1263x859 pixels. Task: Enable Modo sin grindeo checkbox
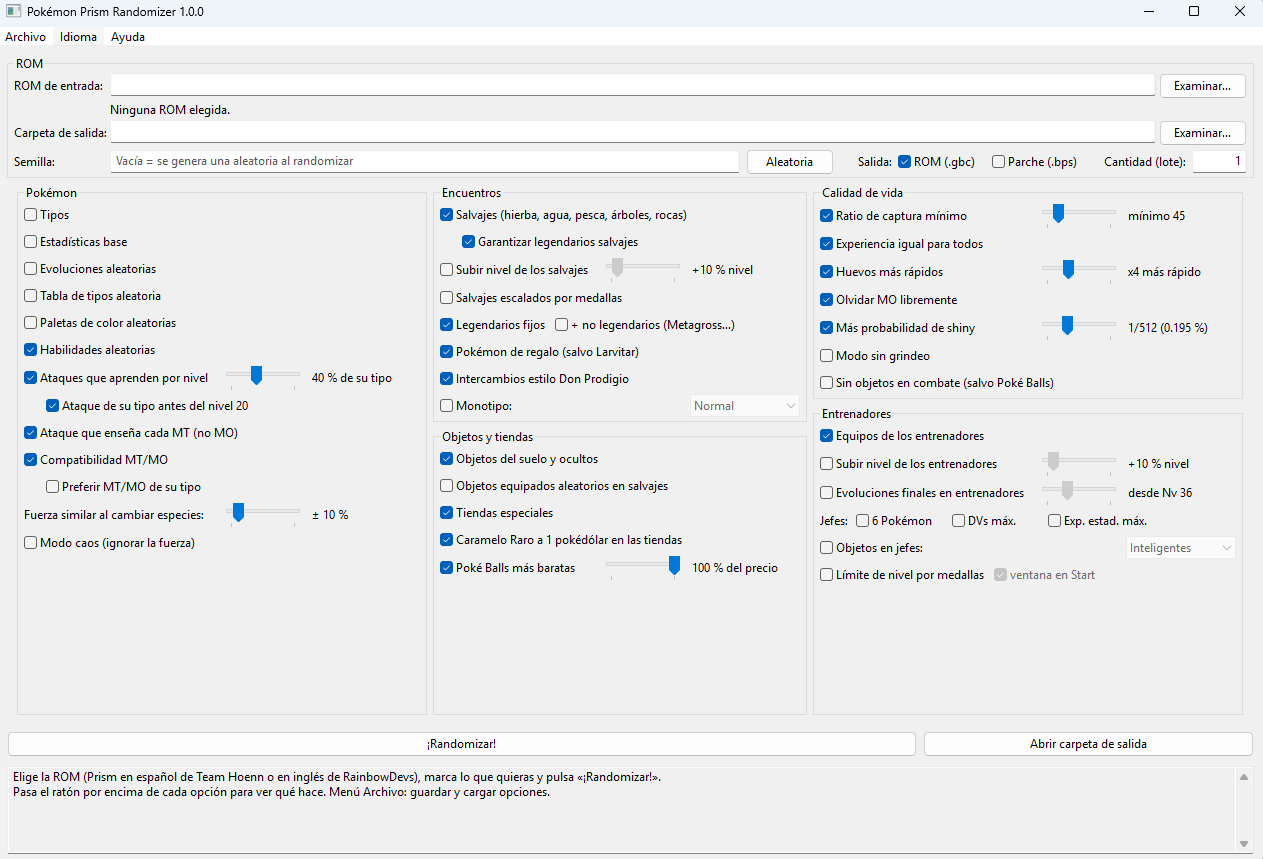[x=827, y=356]
